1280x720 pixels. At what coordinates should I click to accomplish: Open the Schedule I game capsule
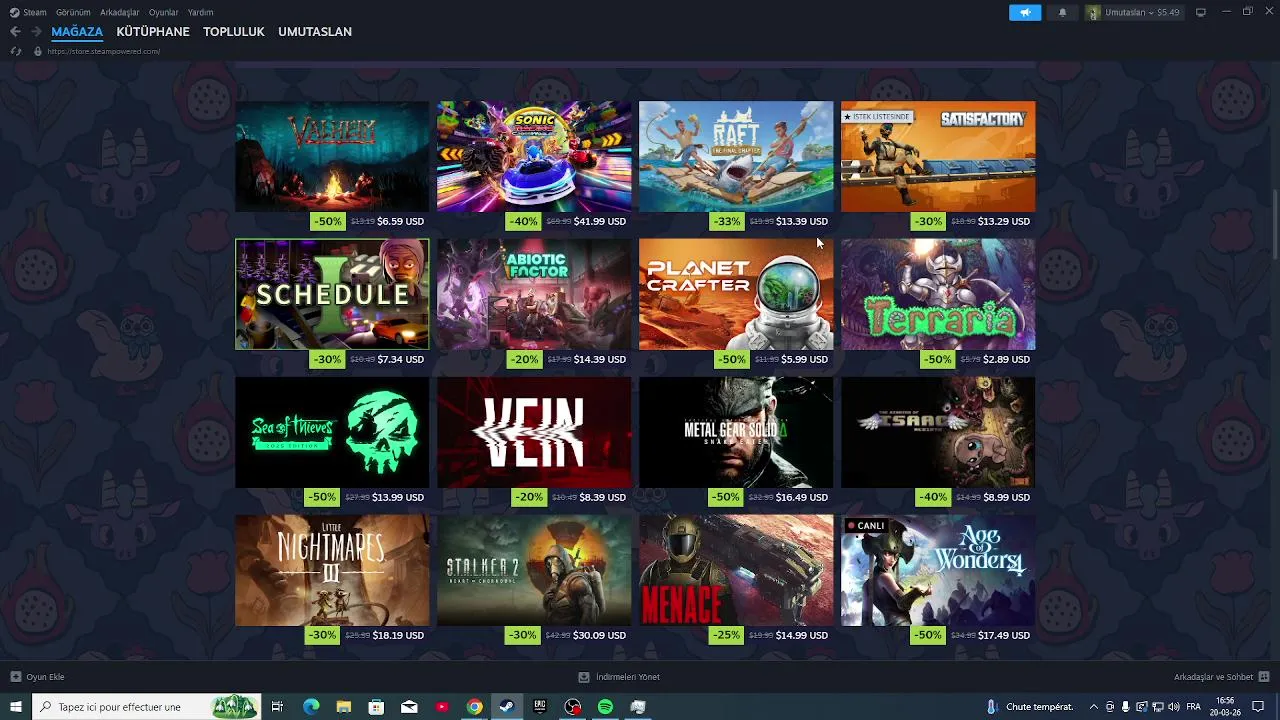click(x=332, y=294)
